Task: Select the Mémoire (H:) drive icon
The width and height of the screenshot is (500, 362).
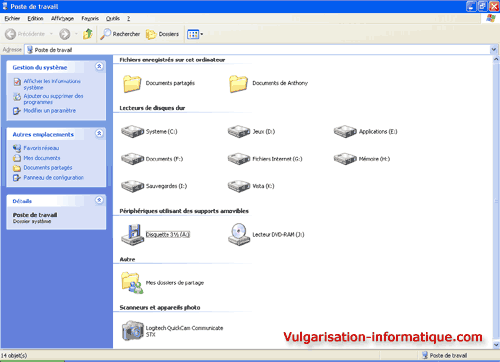Action: (x=345, y=159)
